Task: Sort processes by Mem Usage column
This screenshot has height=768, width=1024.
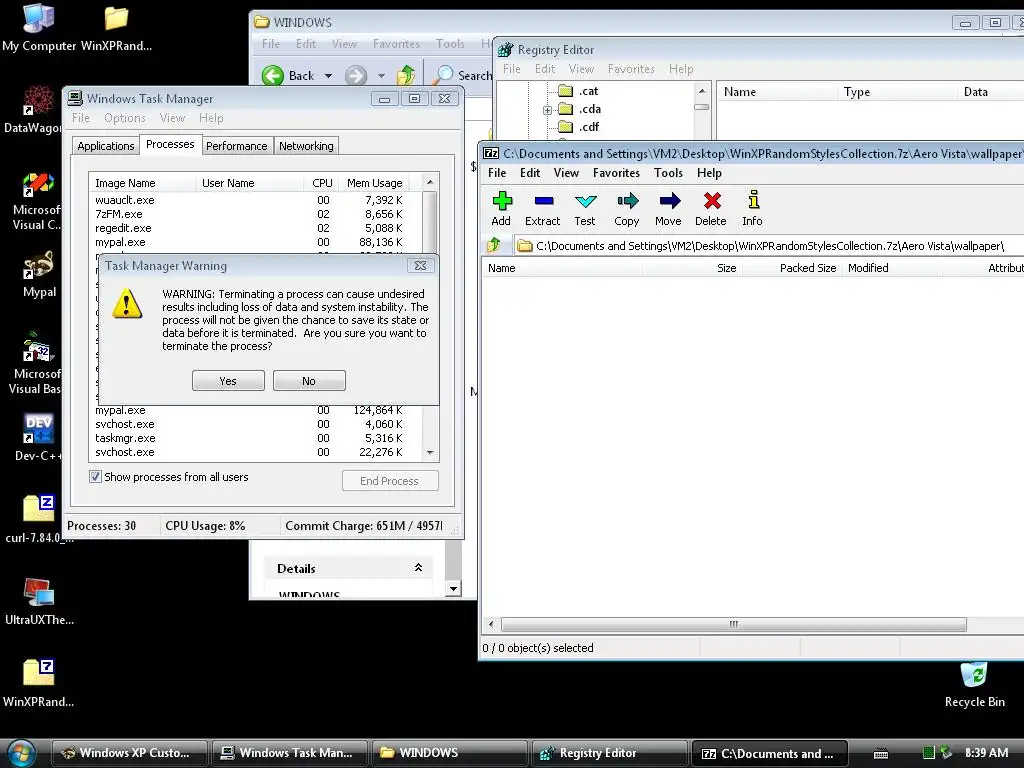Action: coord(374,183)
